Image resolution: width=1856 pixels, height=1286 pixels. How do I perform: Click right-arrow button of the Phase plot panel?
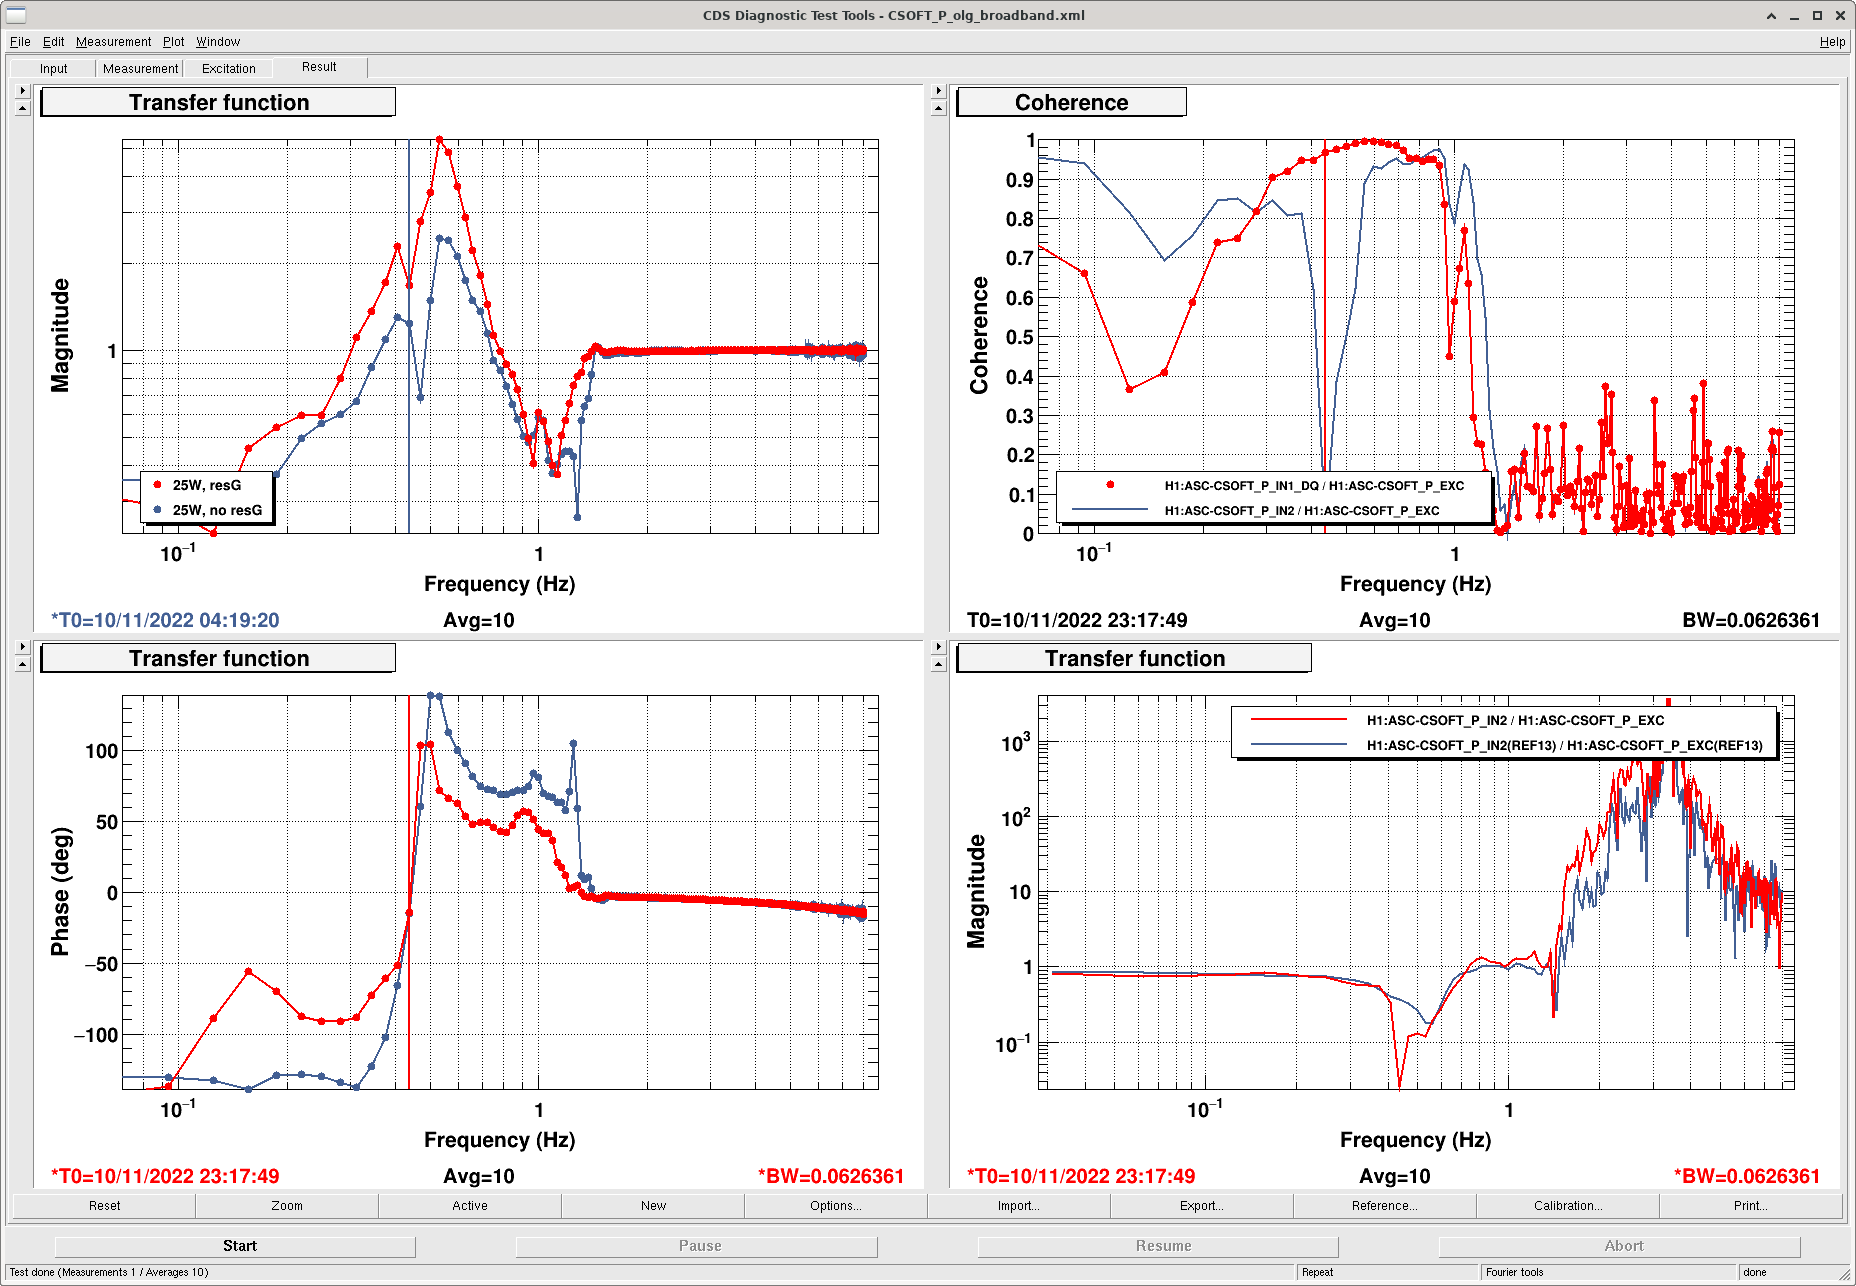point(22,646)
